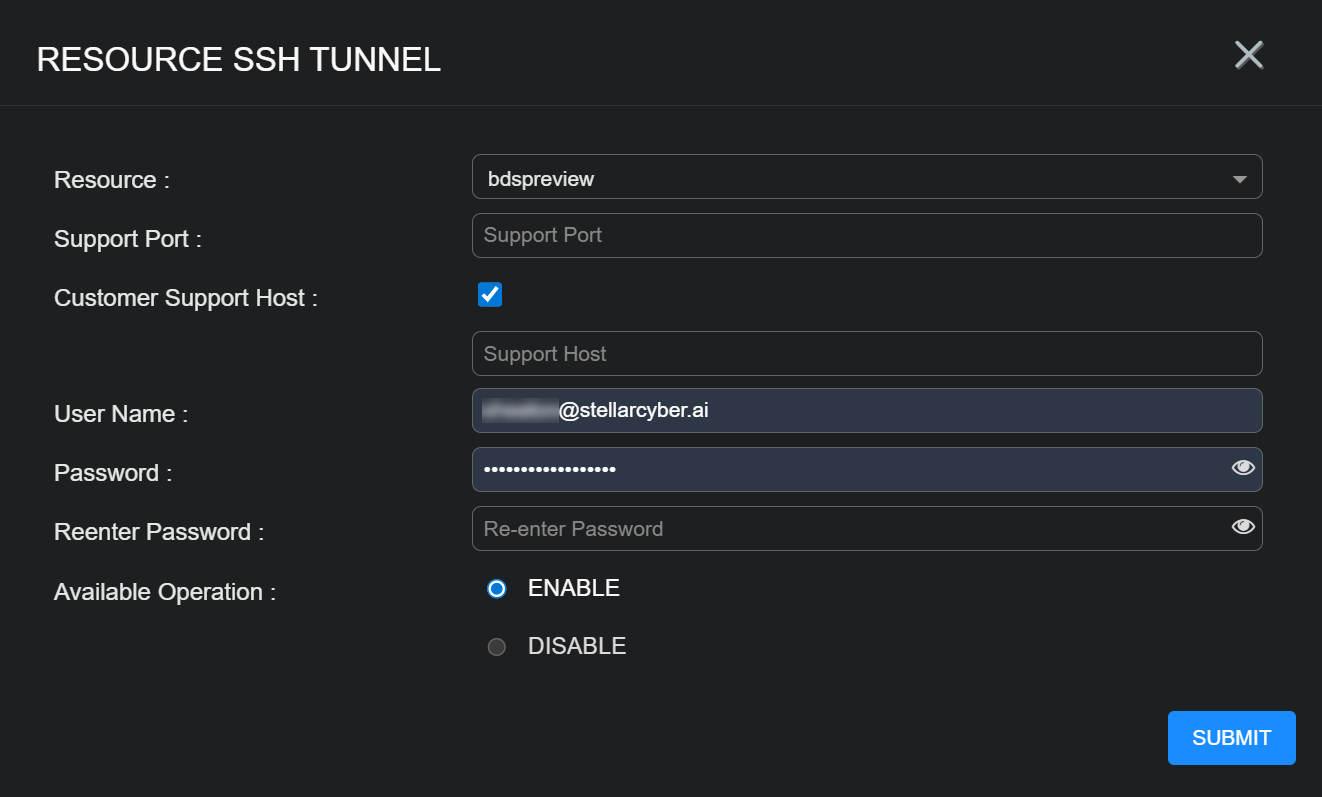
Task: Uncheck the Customer Support Host checkbox
Action: coord(490,295)
